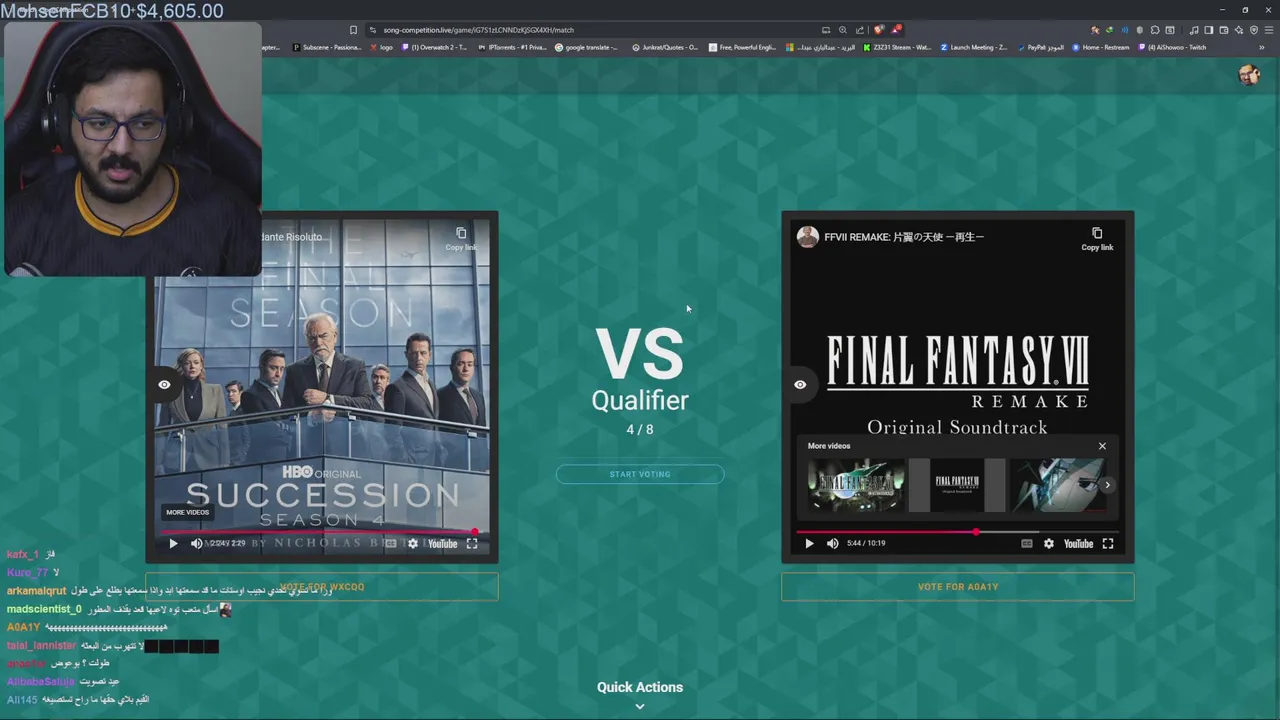Click the Start Voting button
Screen dimensions: 1280x720
[640, 474]
